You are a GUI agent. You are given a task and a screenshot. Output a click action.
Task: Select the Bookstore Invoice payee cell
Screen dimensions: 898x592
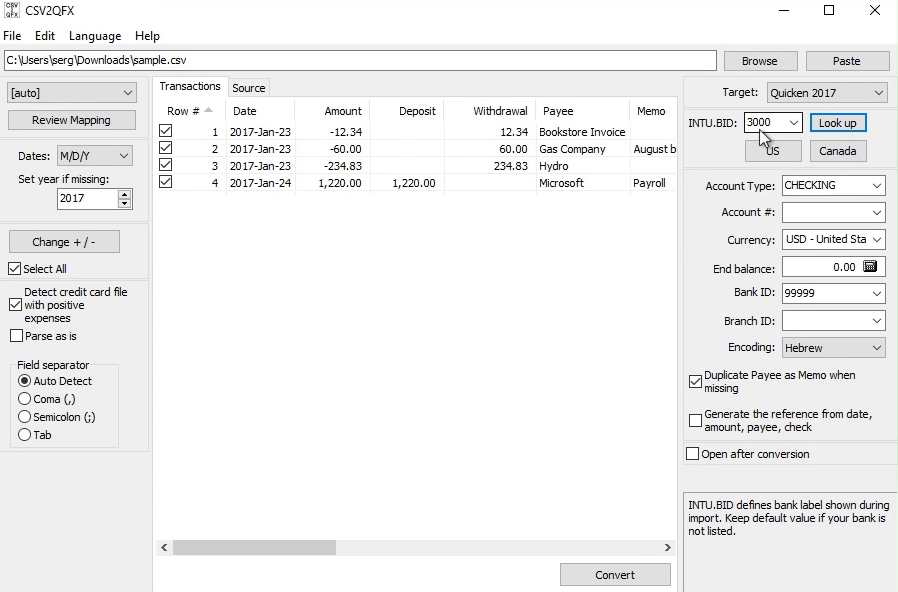click(x=582, y=132)
